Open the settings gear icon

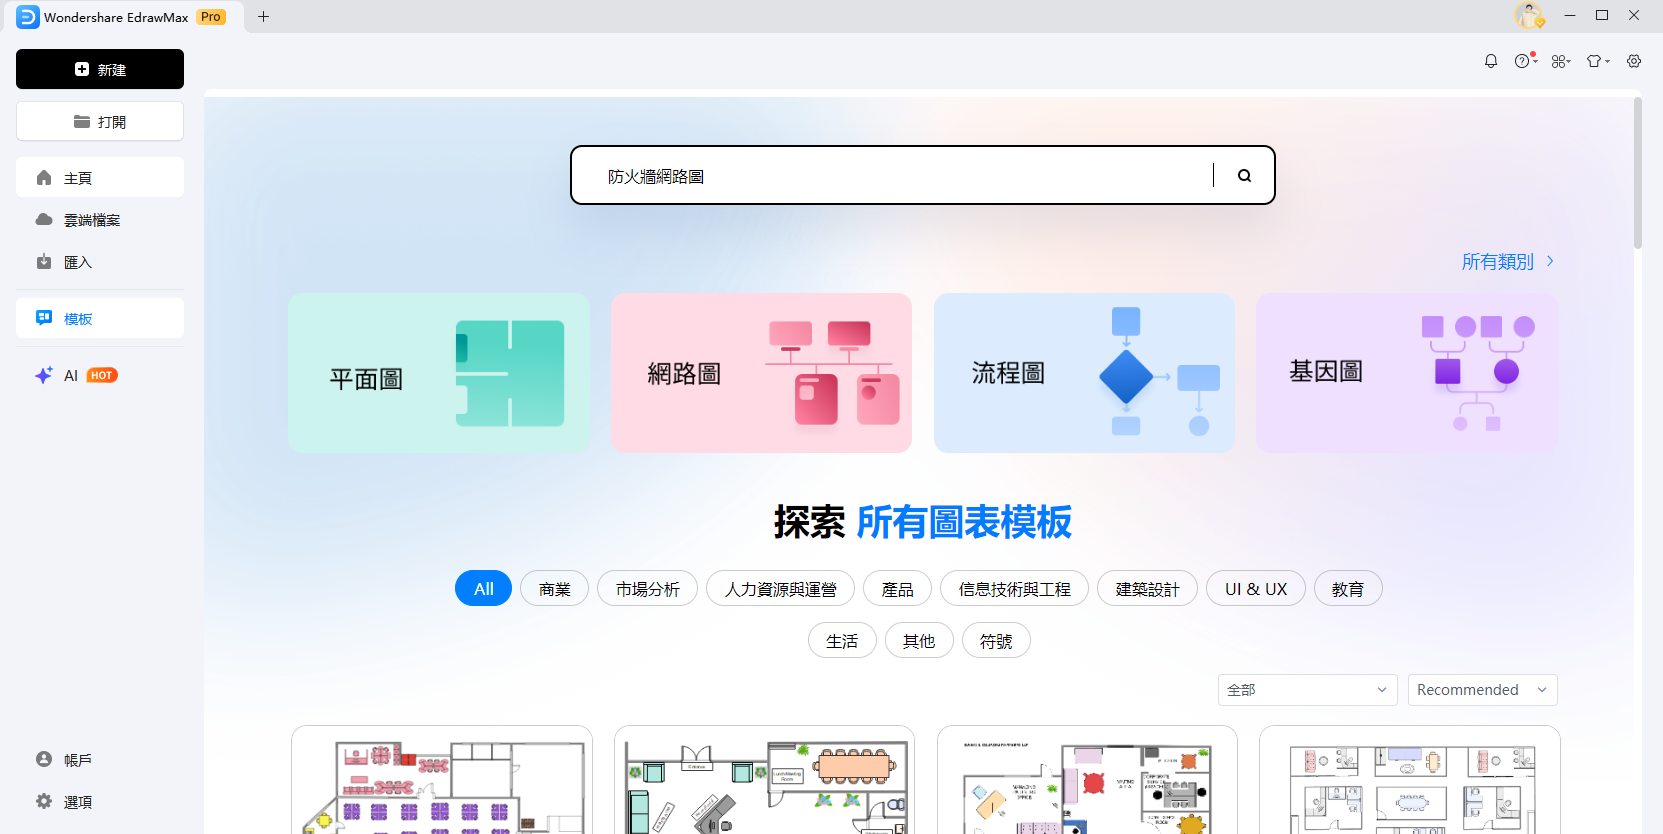(x=1634, y=61)
